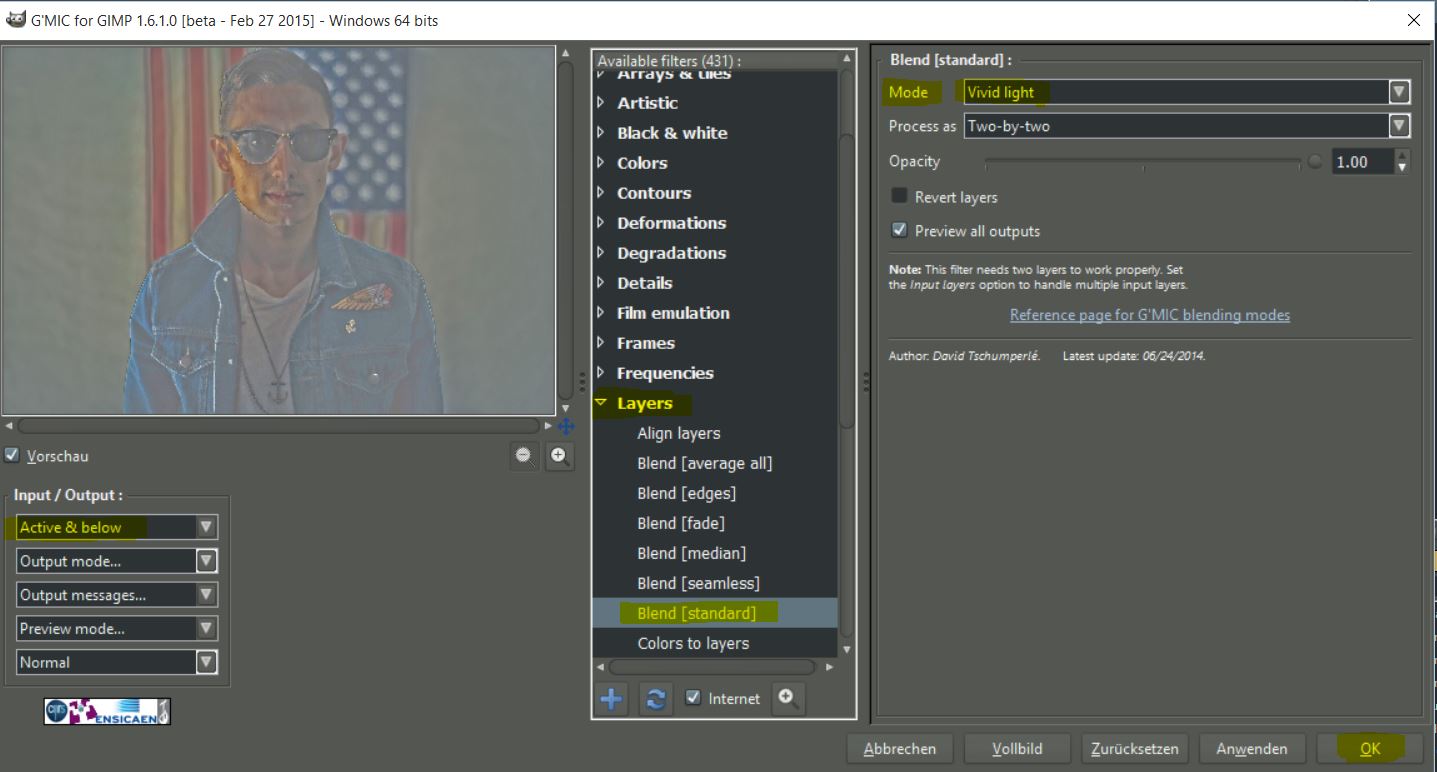Expand the Artistic filter category
This screenshot has width=1437, height=772.
pos(600,103)
